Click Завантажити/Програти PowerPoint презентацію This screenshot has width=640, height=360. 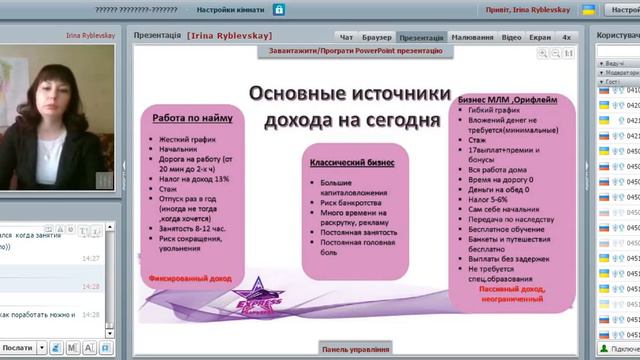356,51
